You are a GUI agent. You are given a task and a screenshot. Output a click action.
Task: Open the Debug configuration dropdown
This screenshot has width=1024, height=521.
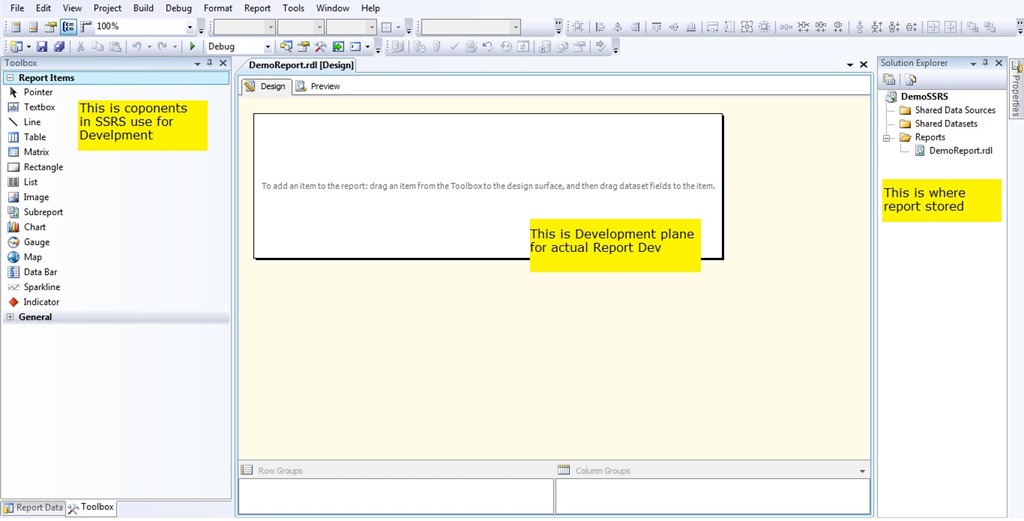pyautogui.click(x=267, y=46)
